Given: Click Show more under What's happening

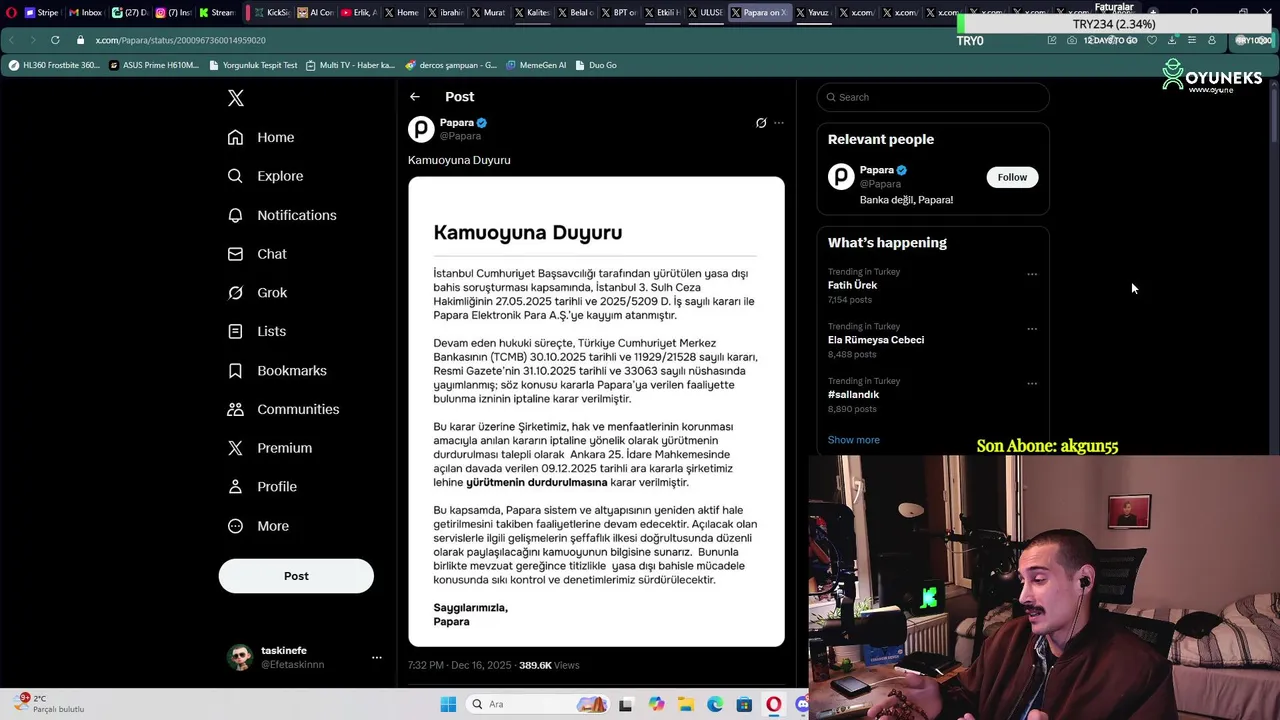Looking at the screenshot, I should coord(854,440).
